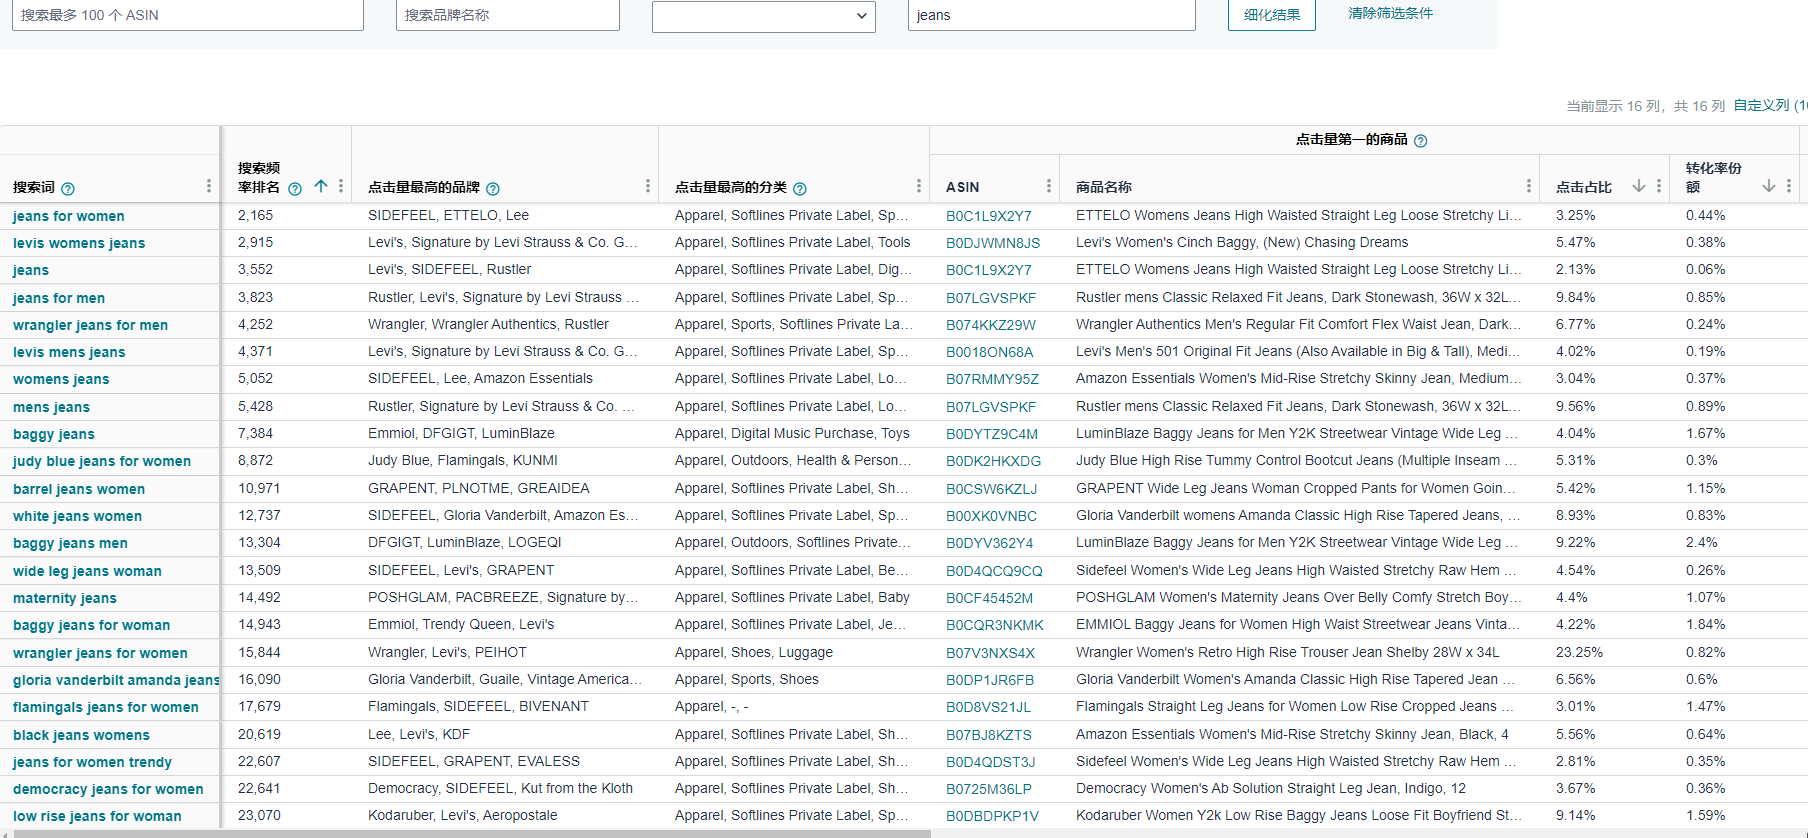Screen dimensions: 1808x838
Task: Open ASIN link B074KKZ29W
Action: 991,325
